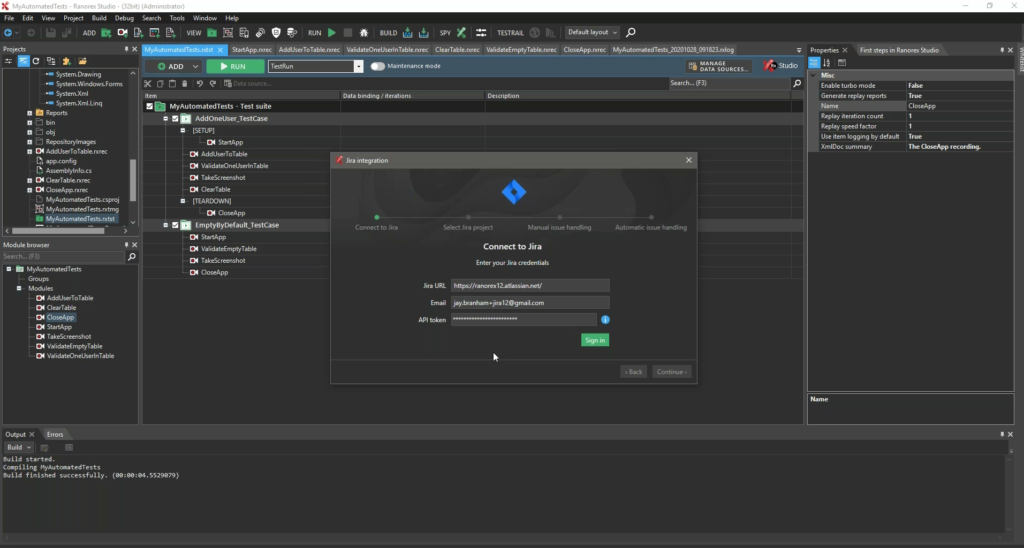Click the test suite search magnifier icon

pos(797,84)
